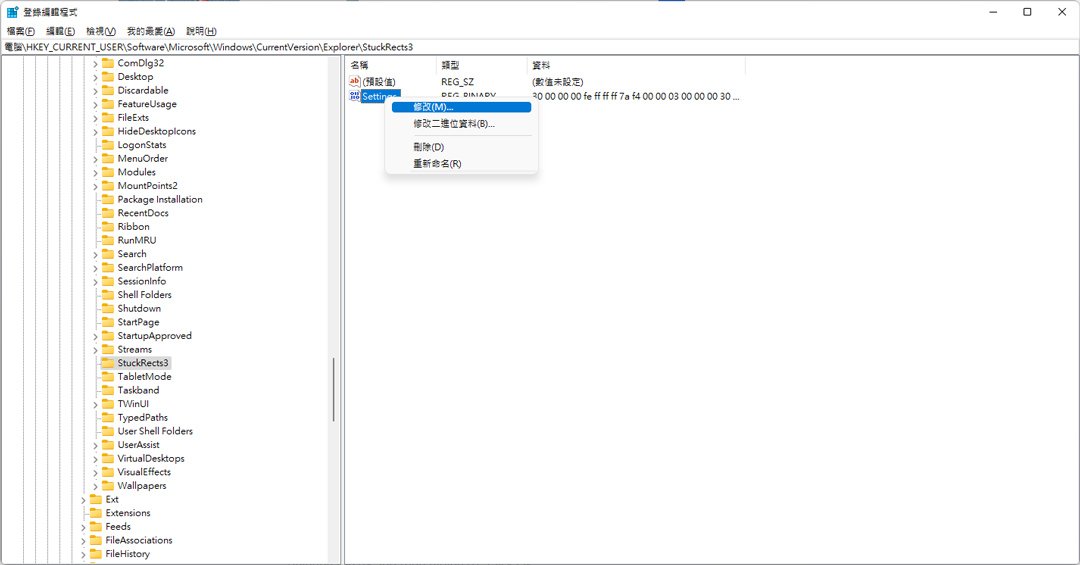The width and height of the screenshot is (1080, 565).
Task: Click the StuckRects3 folder icon
Action: click(107, 363)
